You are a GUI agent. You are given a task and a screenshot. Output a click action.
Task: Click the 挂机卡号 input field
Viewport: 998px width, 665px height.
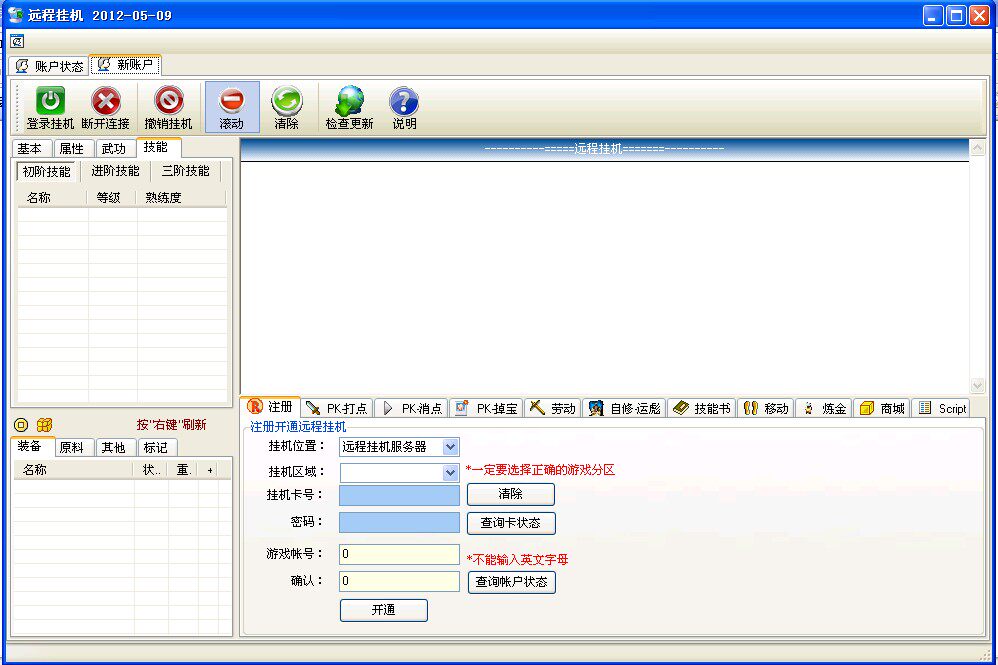pos(399,495)
